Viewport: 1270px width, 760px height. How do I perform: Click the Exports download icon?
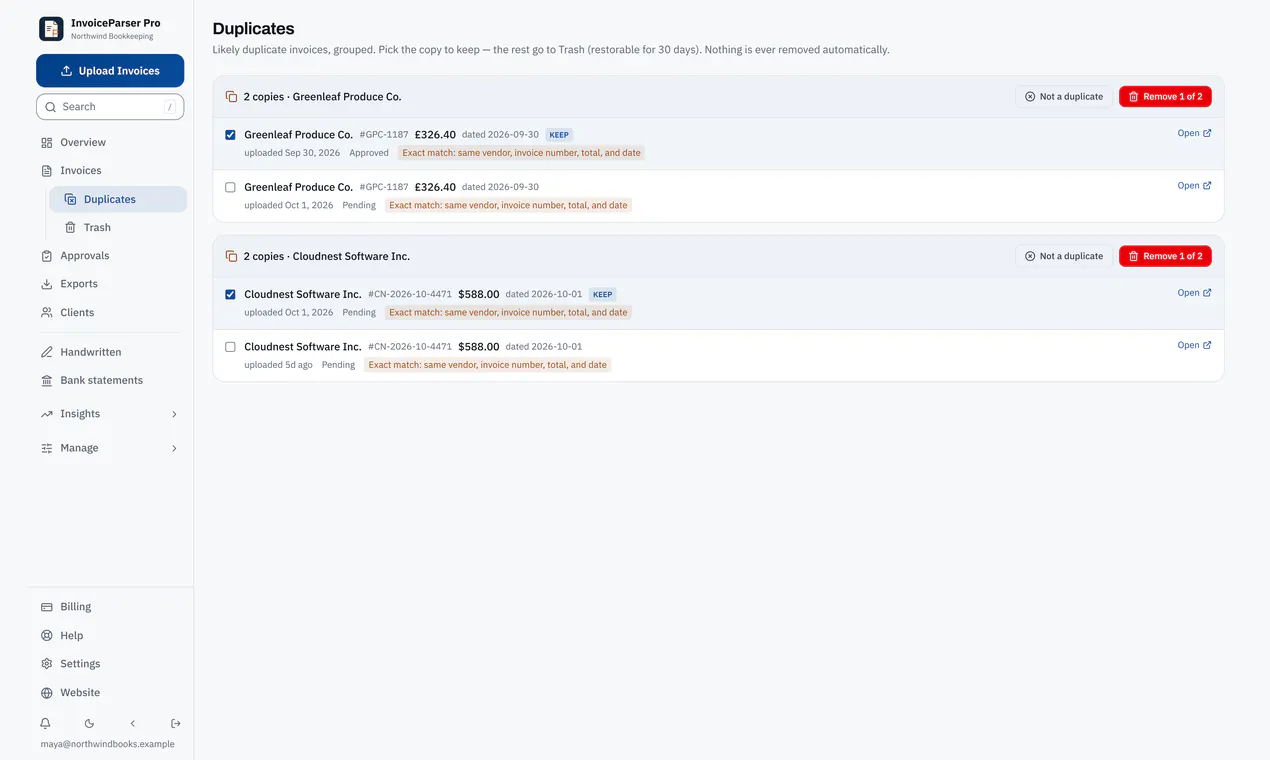tap(46, 284)
